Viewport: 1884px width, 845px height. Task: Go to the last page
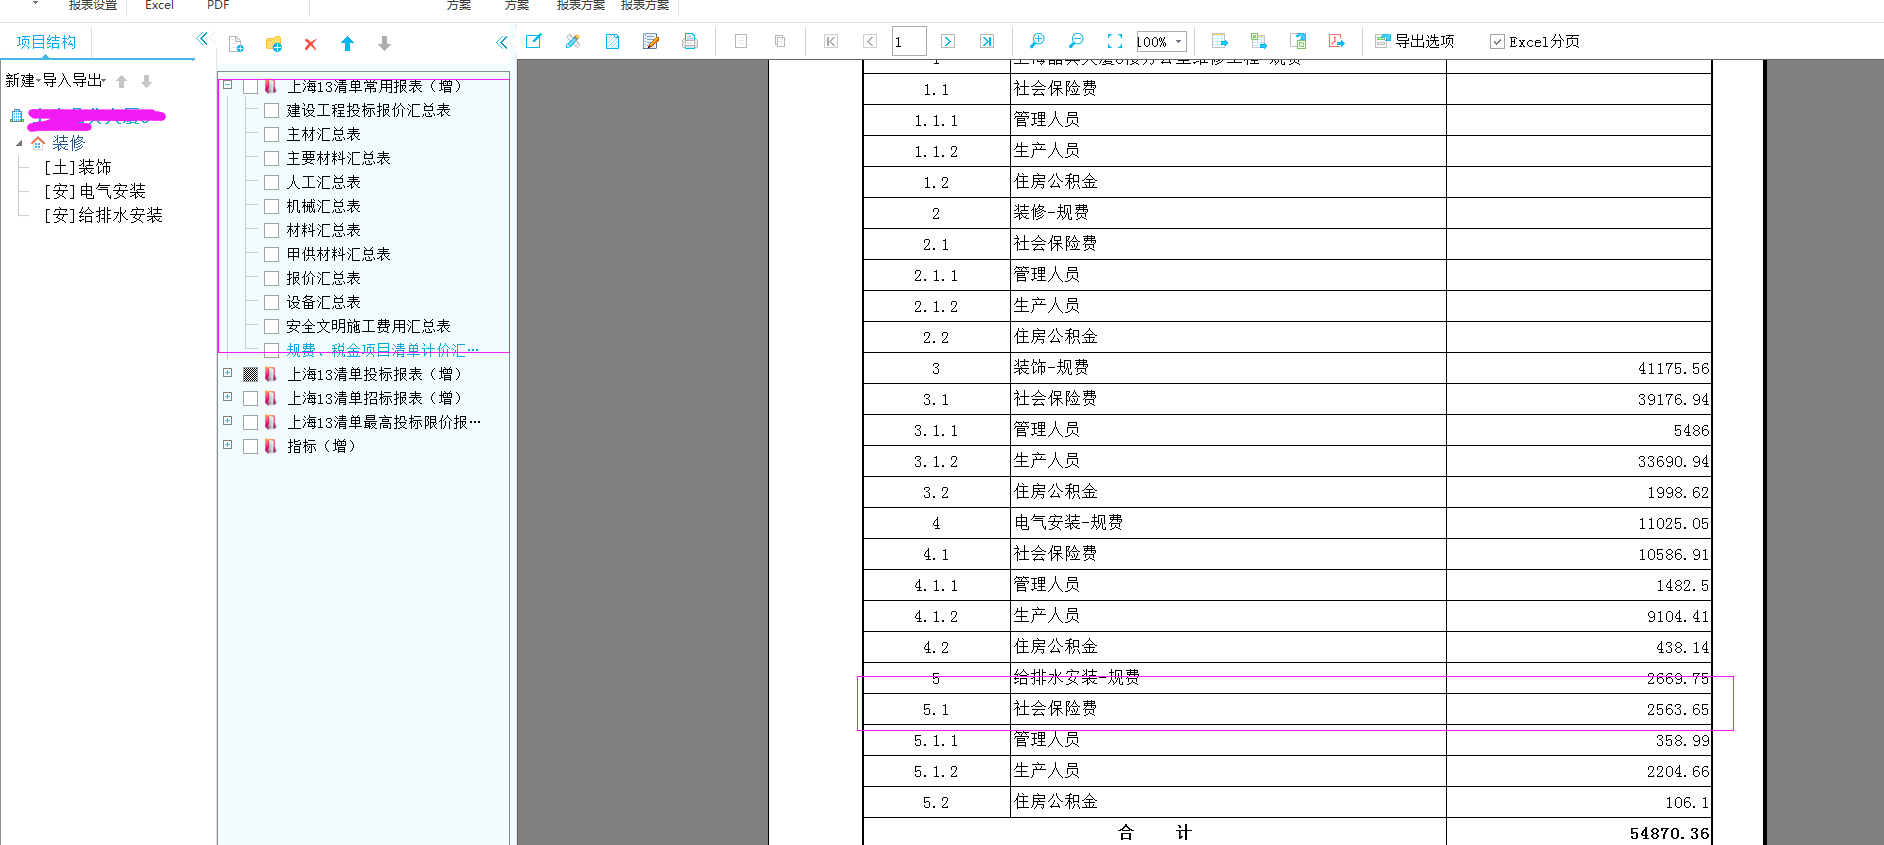click(x=987, y=41)
